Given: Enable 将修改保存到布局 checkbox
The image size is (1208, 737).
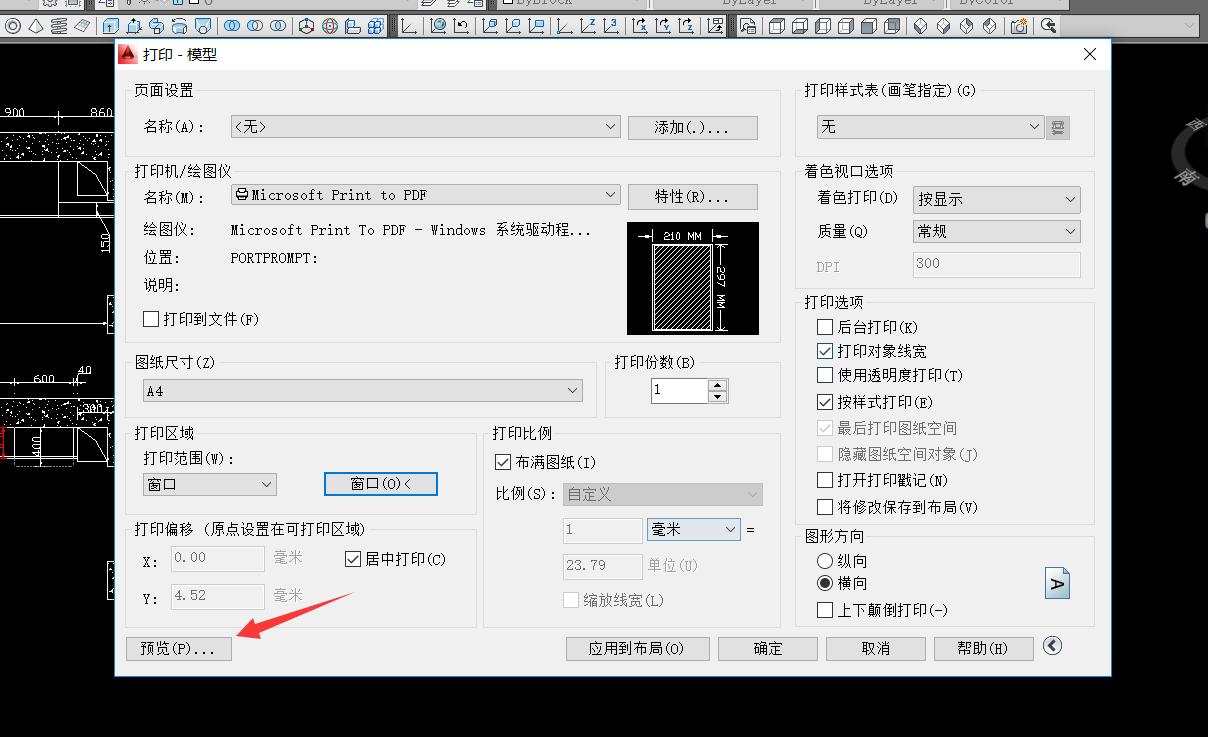Looking at the screenshot, I should point(825,507).
